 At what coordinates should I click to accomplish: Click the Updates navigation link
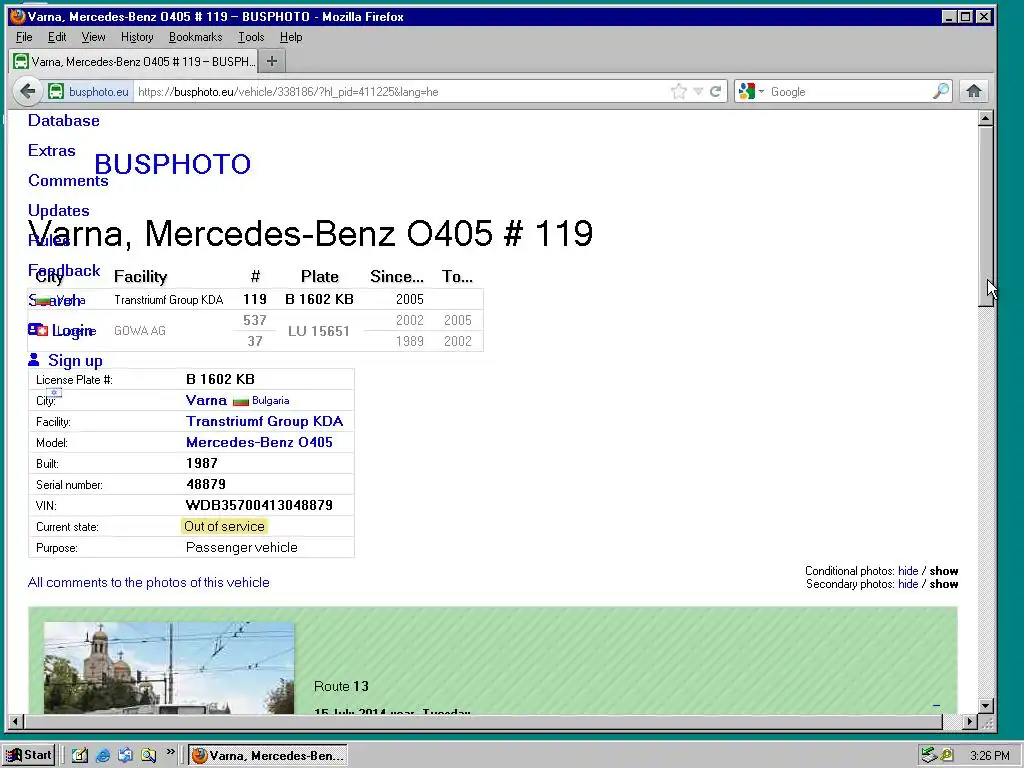59,211
